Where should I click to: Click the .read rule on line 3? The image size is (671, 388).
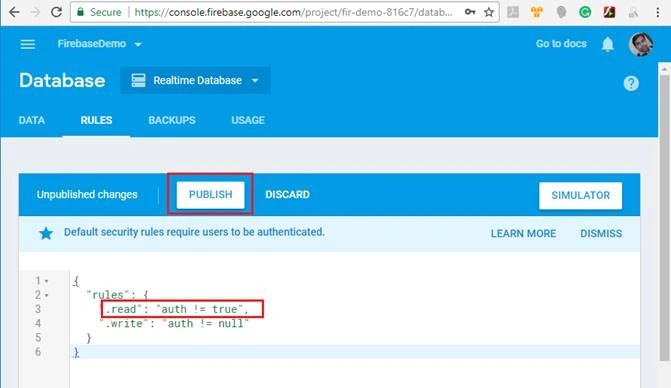point(175,309)
